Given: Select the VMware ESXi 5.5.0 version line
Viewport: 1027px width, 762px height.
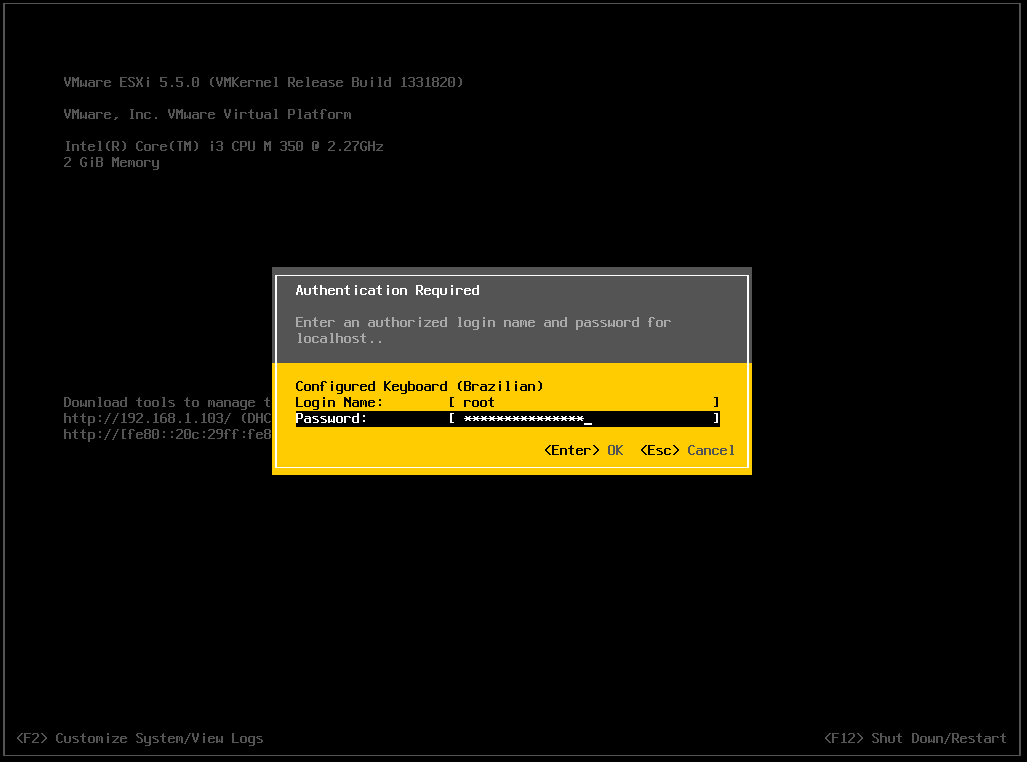Looking at the screenshot, I should coord(263,83).
